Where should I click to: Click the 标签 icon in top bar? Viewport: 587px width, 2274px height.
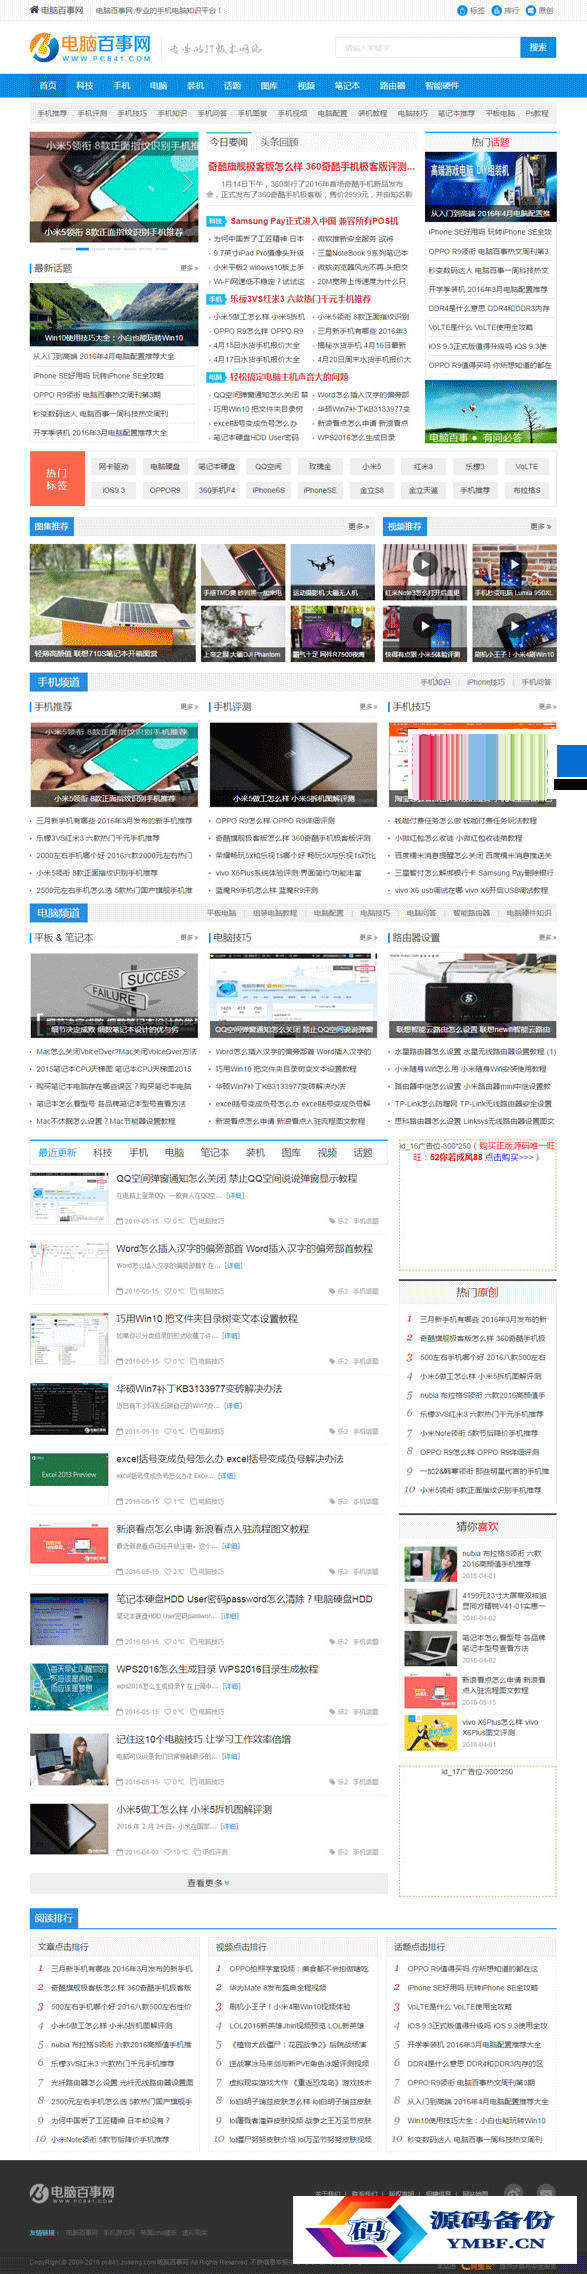tap(463, 10)
